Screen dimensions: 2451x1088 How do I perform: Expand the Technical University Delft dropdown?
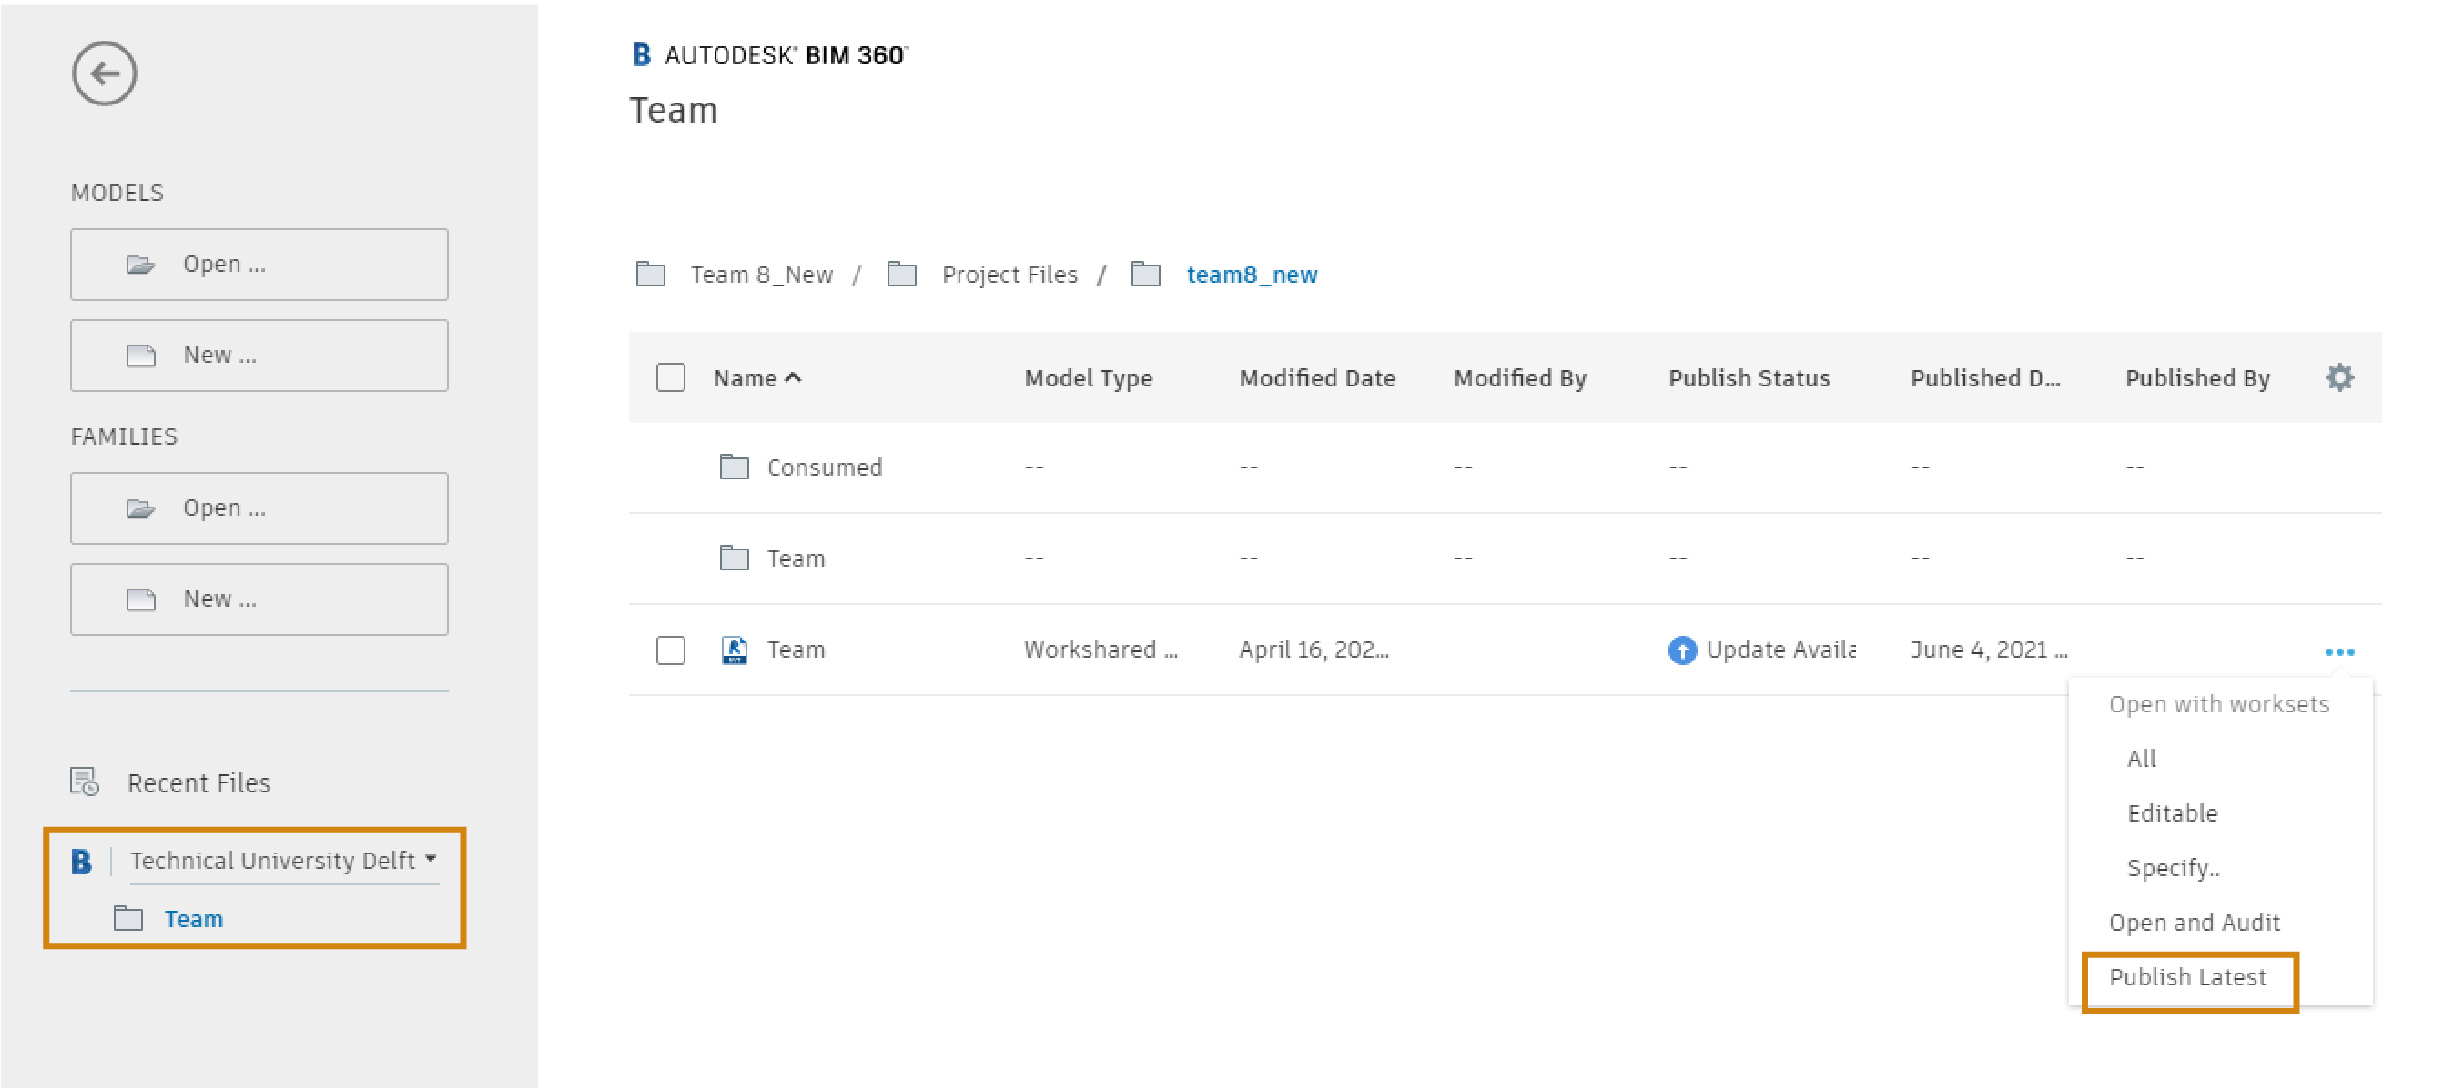coord(432,858)
